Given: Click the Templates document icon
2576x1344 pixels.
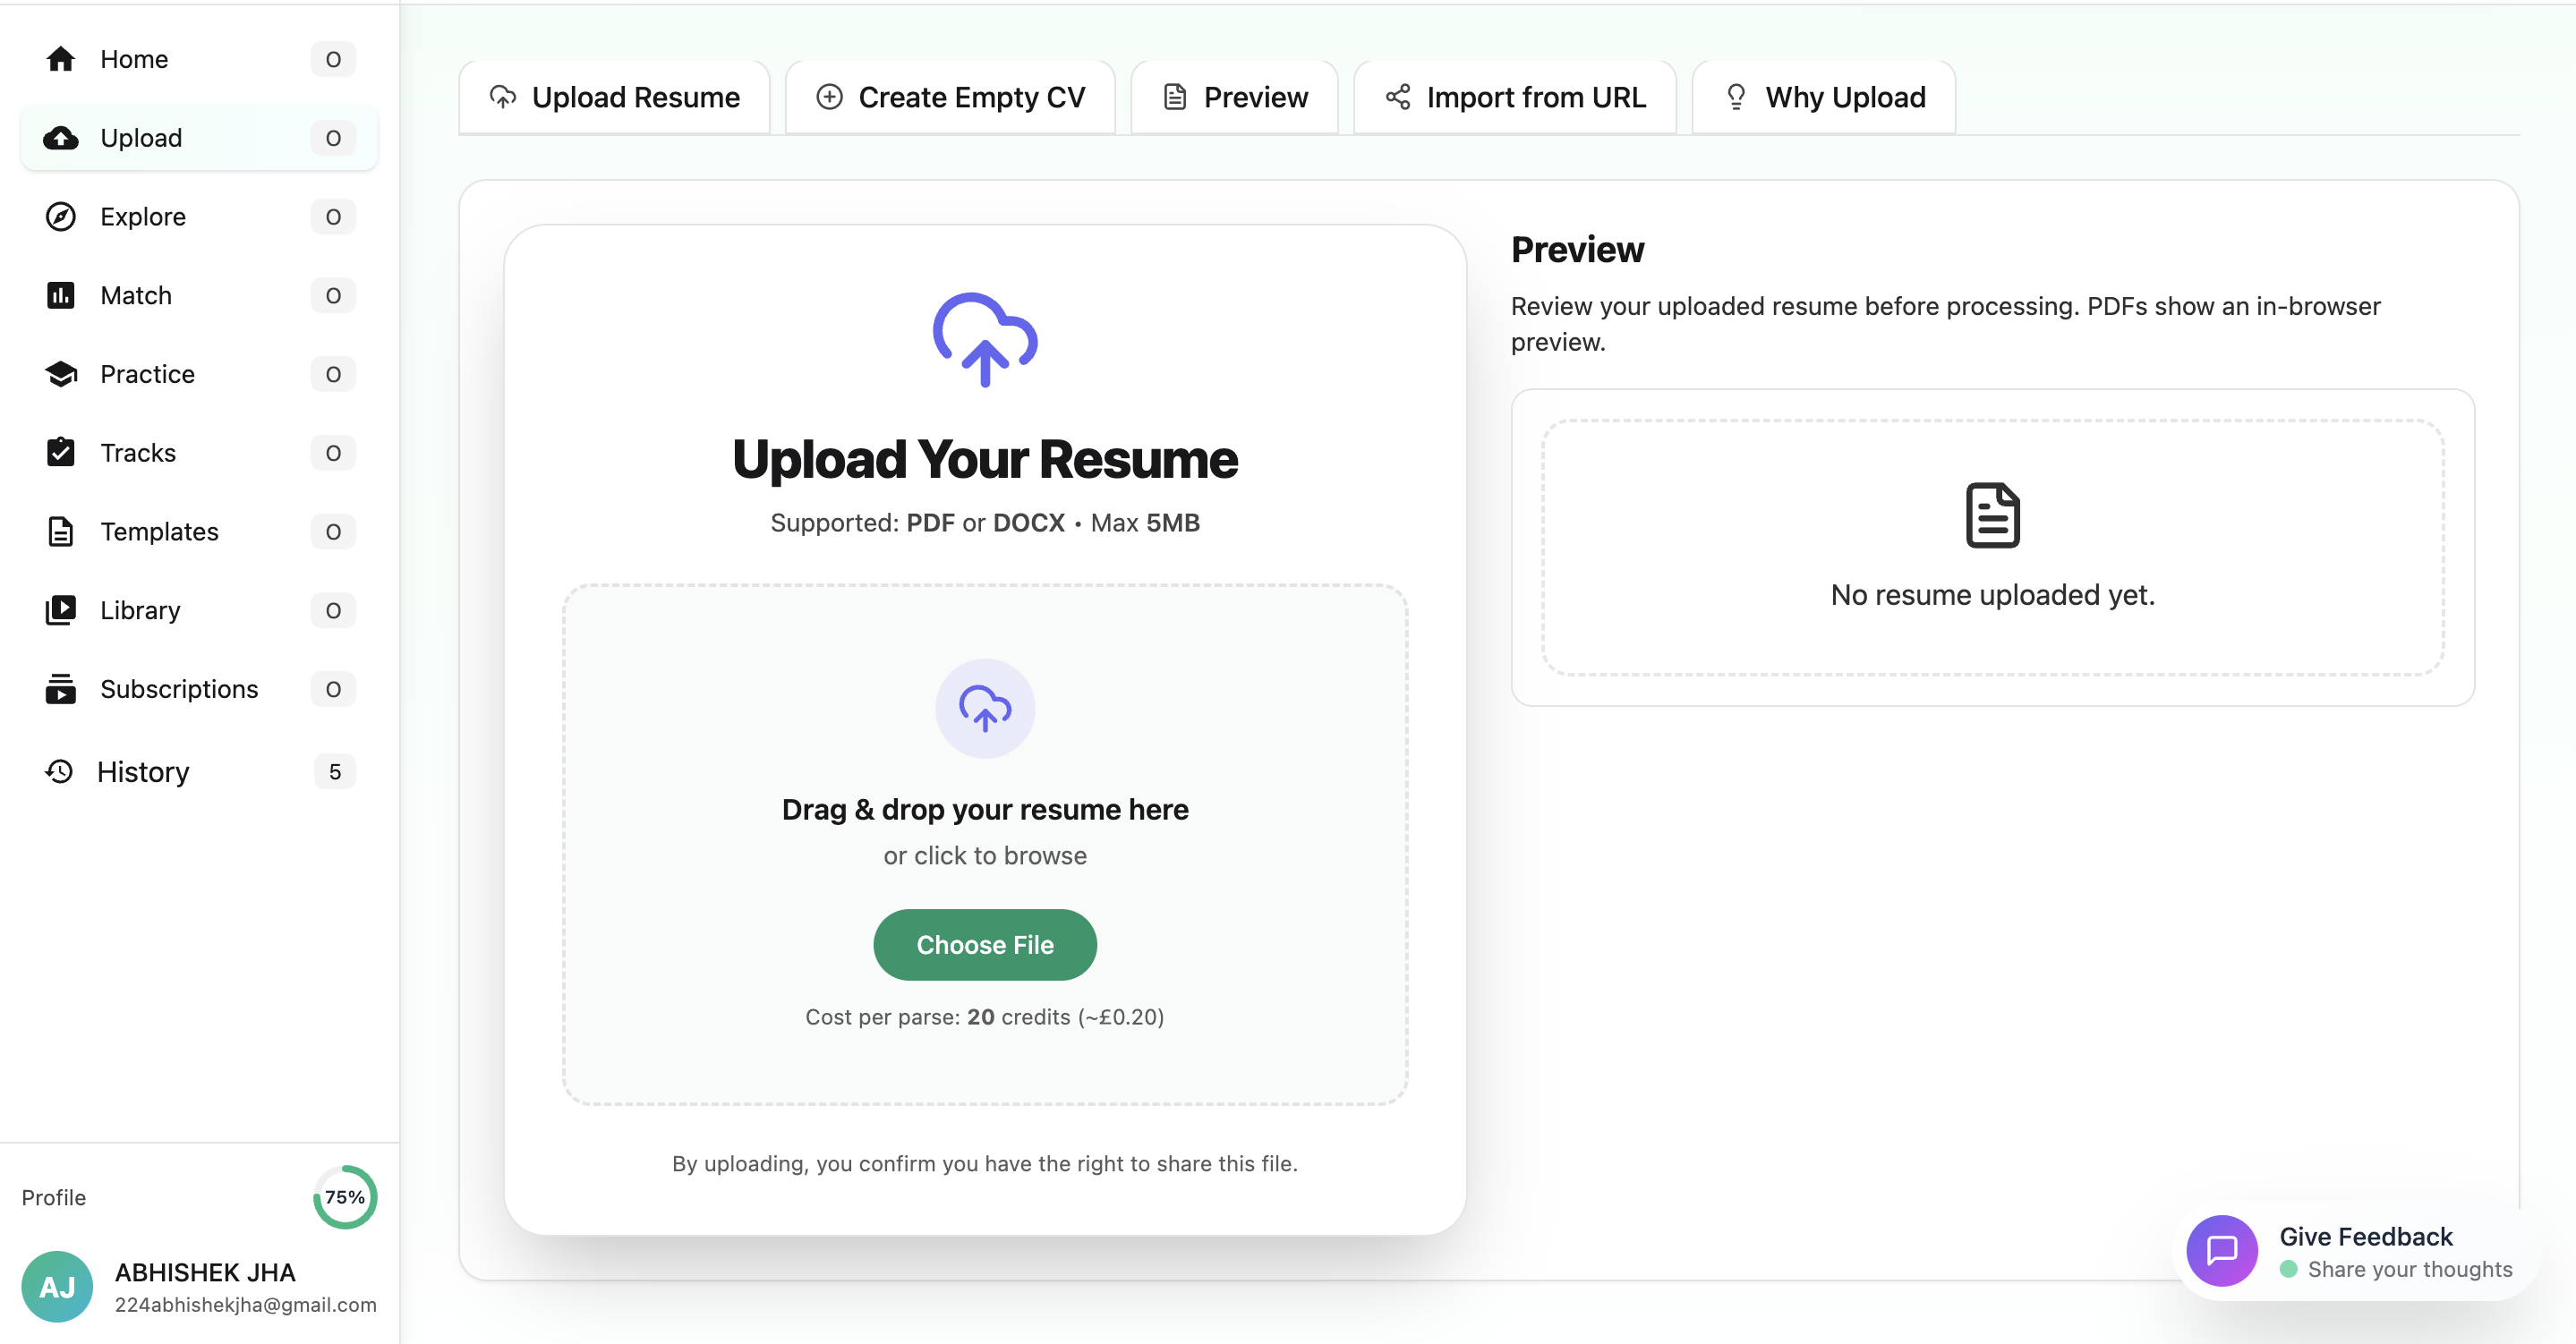Looking at the screenshot, I should [61, 531].
